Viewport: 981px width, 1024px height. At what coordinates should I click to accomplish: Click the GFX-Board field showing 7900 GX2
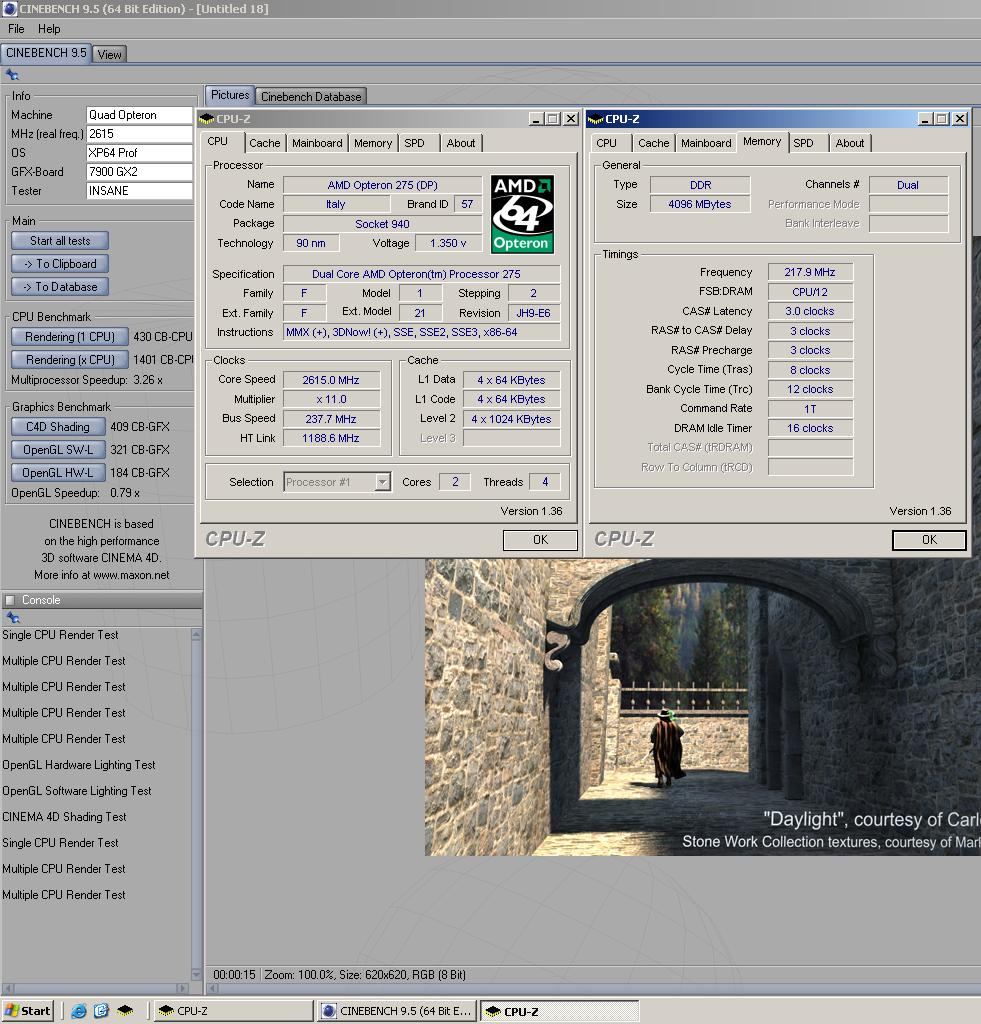(140, 172)
